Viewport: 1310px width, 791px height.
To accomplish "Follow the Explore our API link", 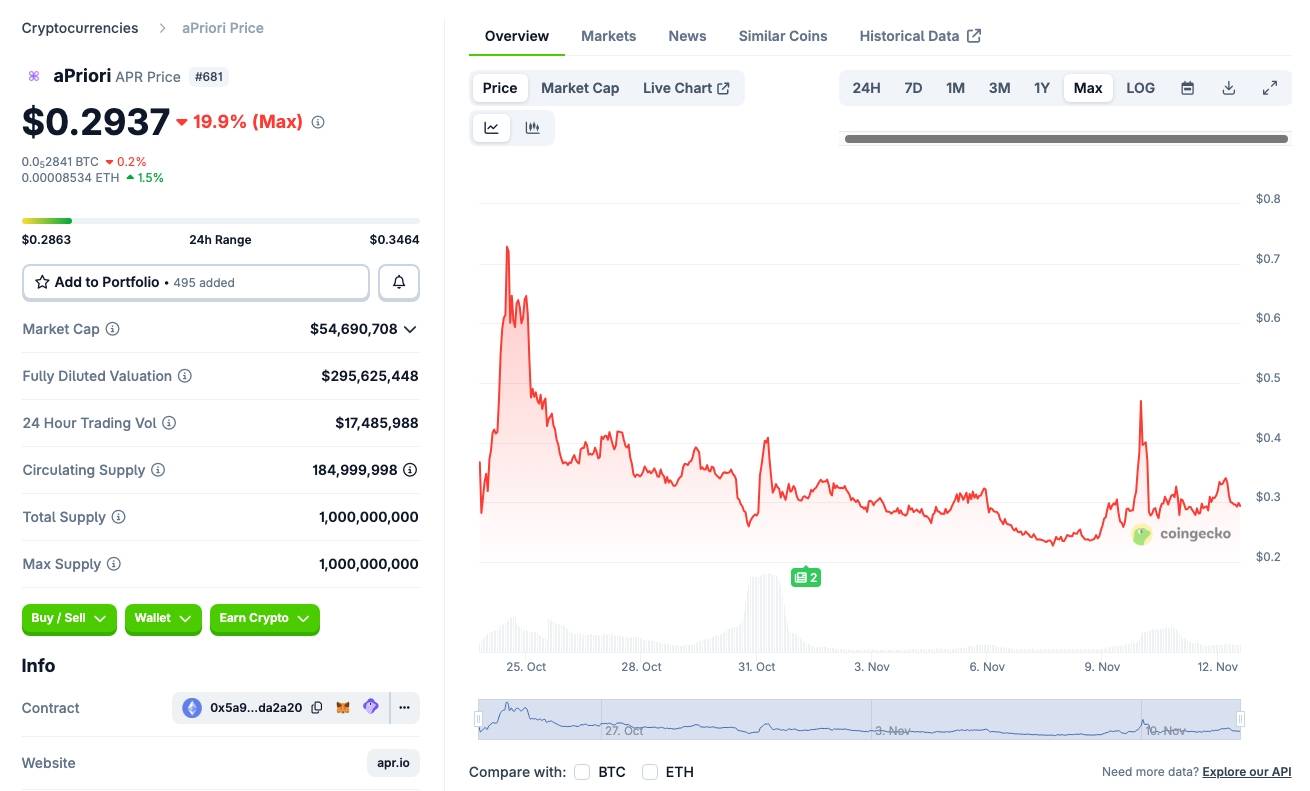I will (x=1246, y=772).
